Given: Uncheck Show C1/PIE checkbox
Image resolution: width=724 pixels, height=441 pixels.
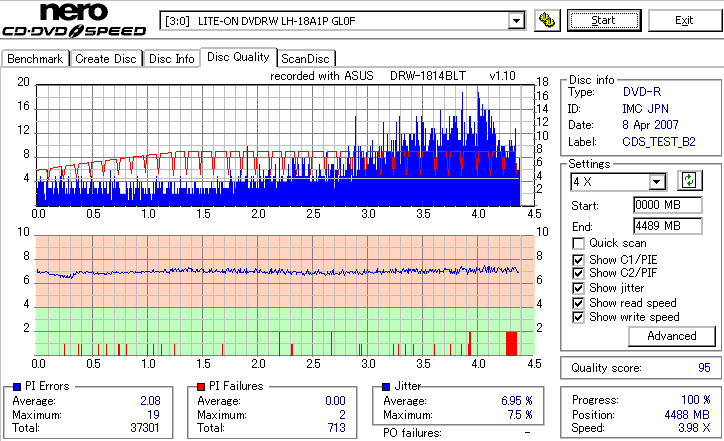Looking at the screenshot, I should (x=578, y=260).
